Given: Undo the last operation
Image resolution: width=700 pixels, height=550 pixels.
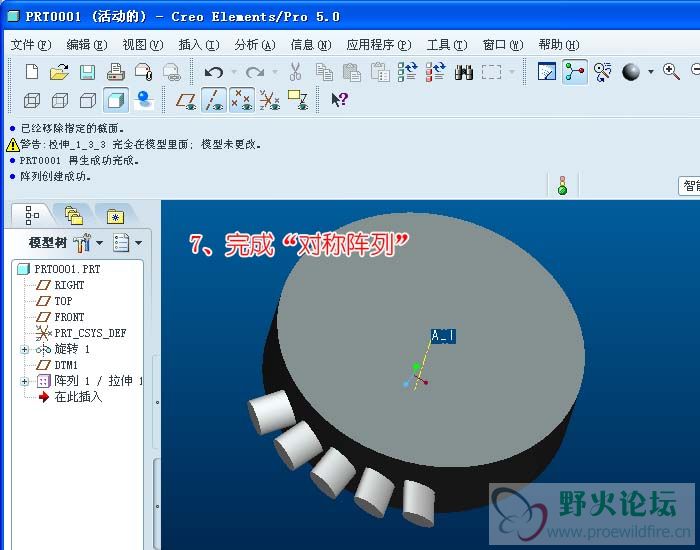Looking at the screenshot, I should 214,72.
